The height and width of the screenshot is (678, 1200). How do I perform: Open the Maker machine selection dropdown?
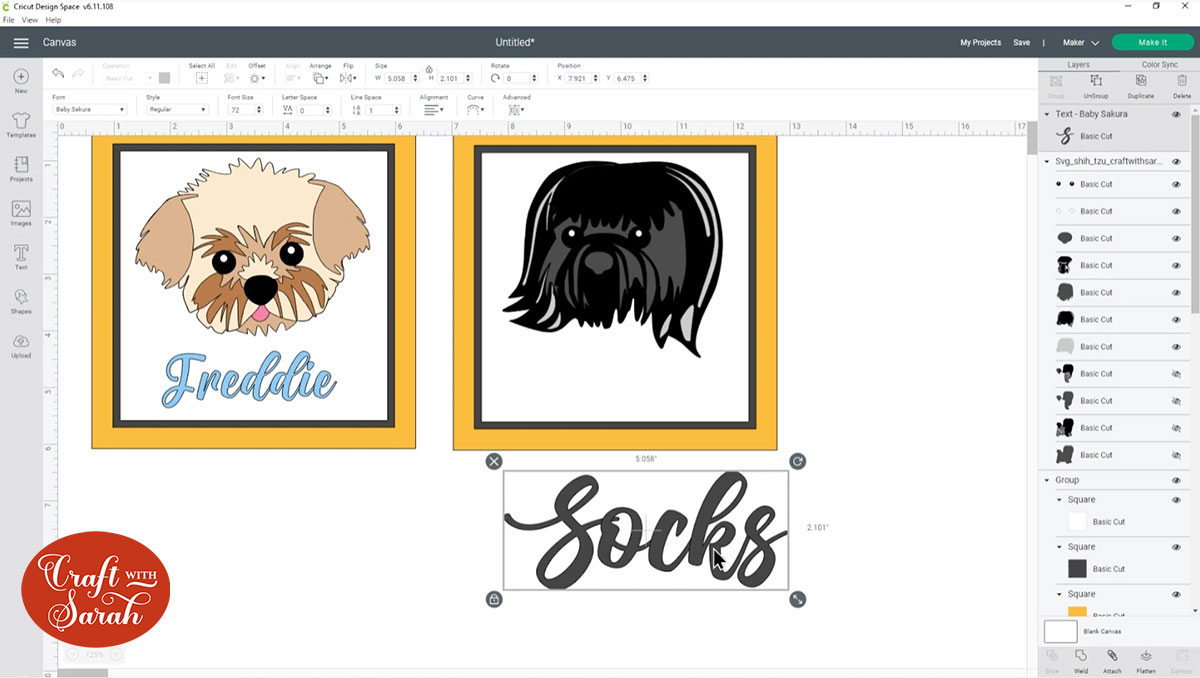tap(1080, 43)
